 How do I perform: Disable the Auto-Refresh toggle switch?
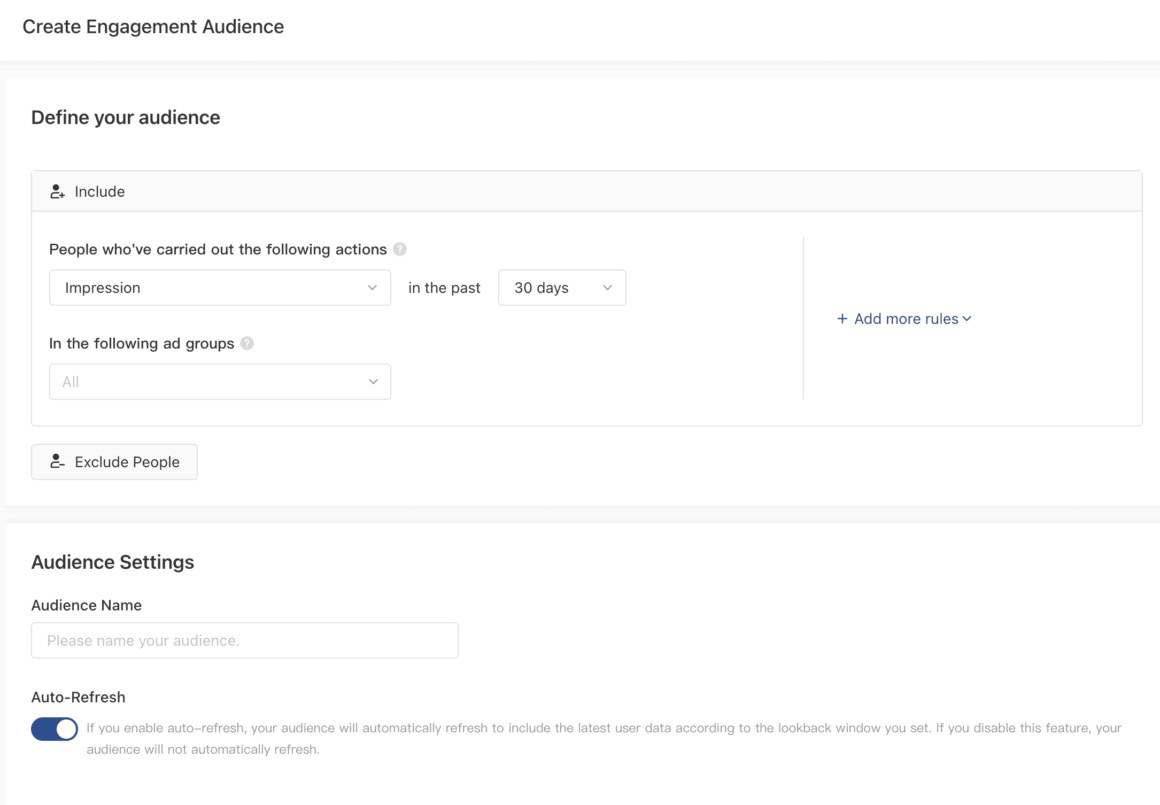(x=54, y=729)
